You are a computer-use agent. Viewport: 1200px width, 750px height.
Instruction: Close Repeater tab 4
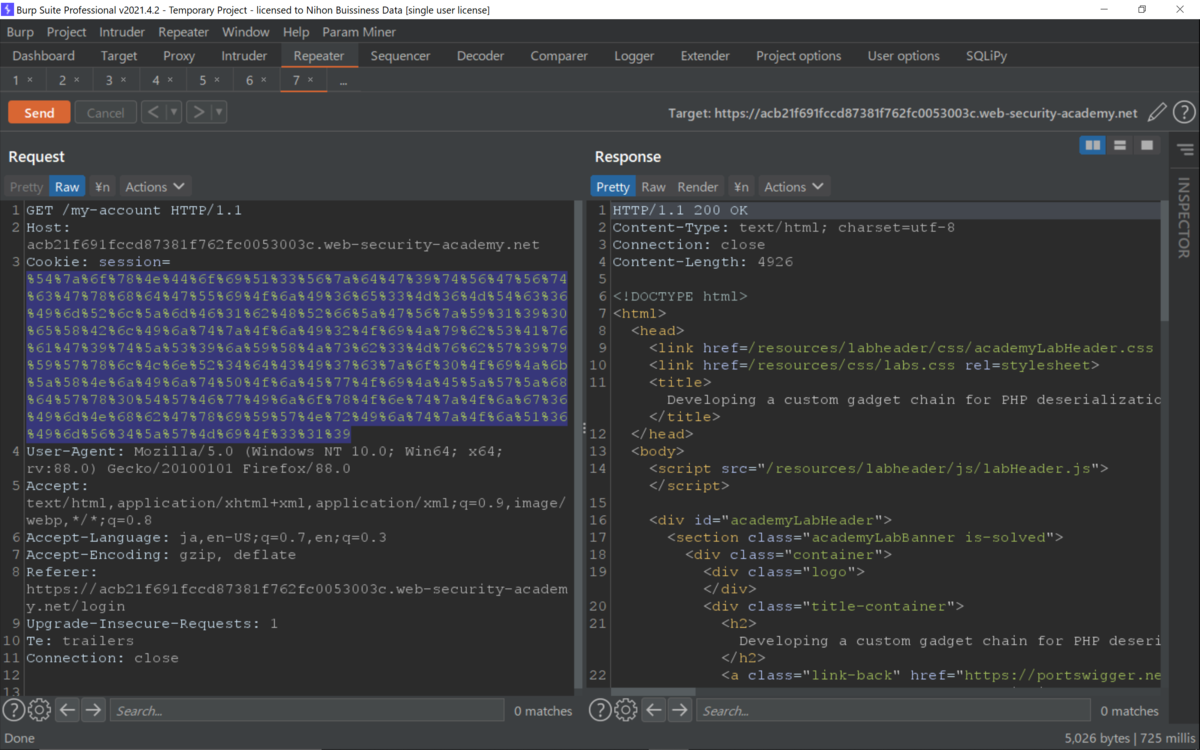click(170, 80)
